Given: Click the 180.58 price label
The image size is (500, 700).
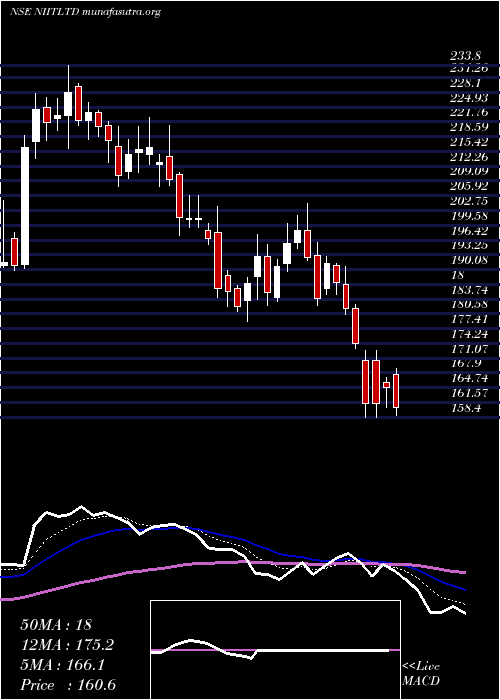Looking at the screenshot, I should [469, 304].
